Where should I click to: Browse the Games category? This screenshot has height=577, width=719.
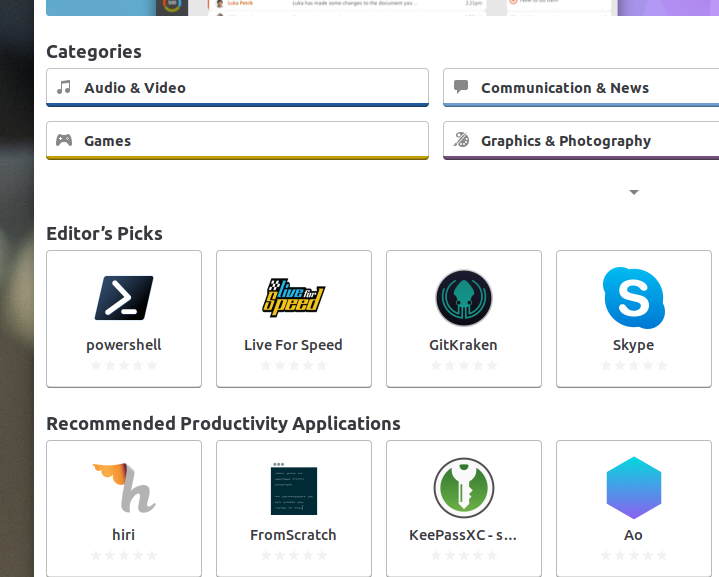click(x=237, y=141)
